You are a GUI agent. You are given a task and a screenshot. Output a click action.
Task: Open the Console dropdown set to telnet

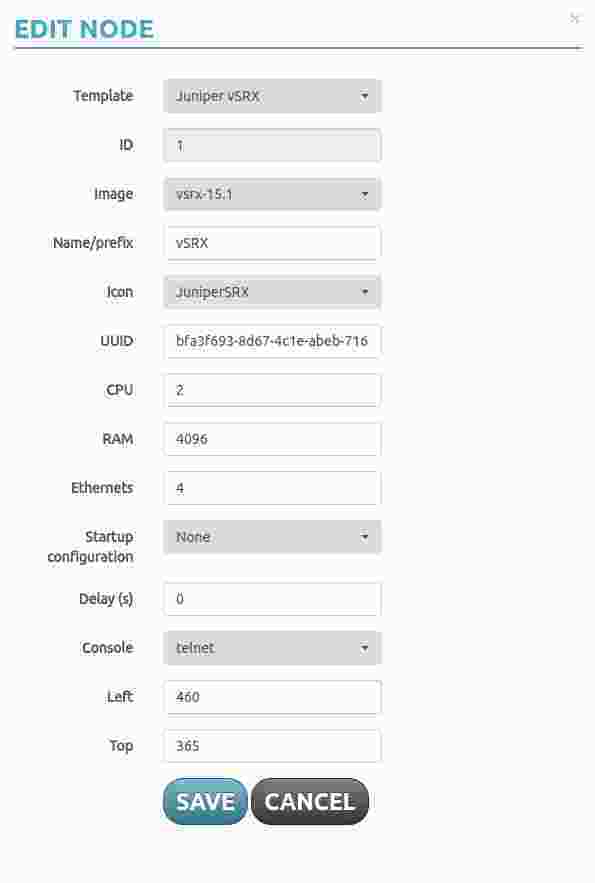[x=272, y=648]
